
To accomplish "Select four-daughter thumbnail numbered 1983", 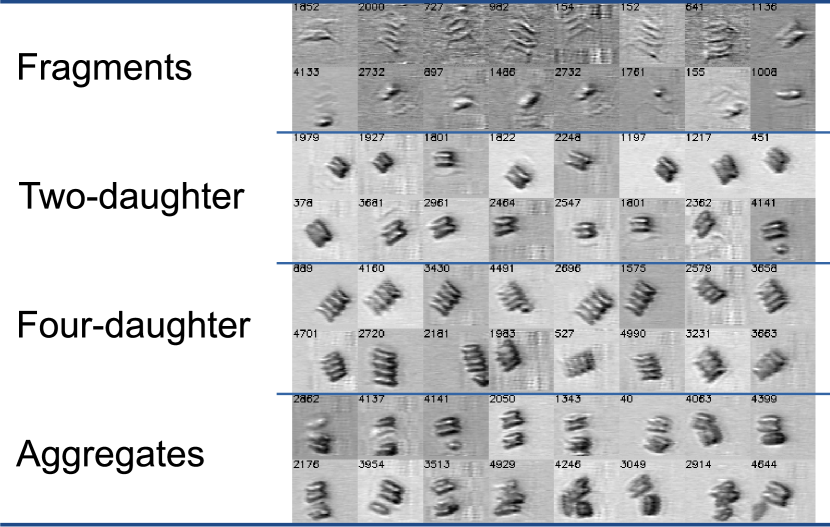I will pos(521,360).
